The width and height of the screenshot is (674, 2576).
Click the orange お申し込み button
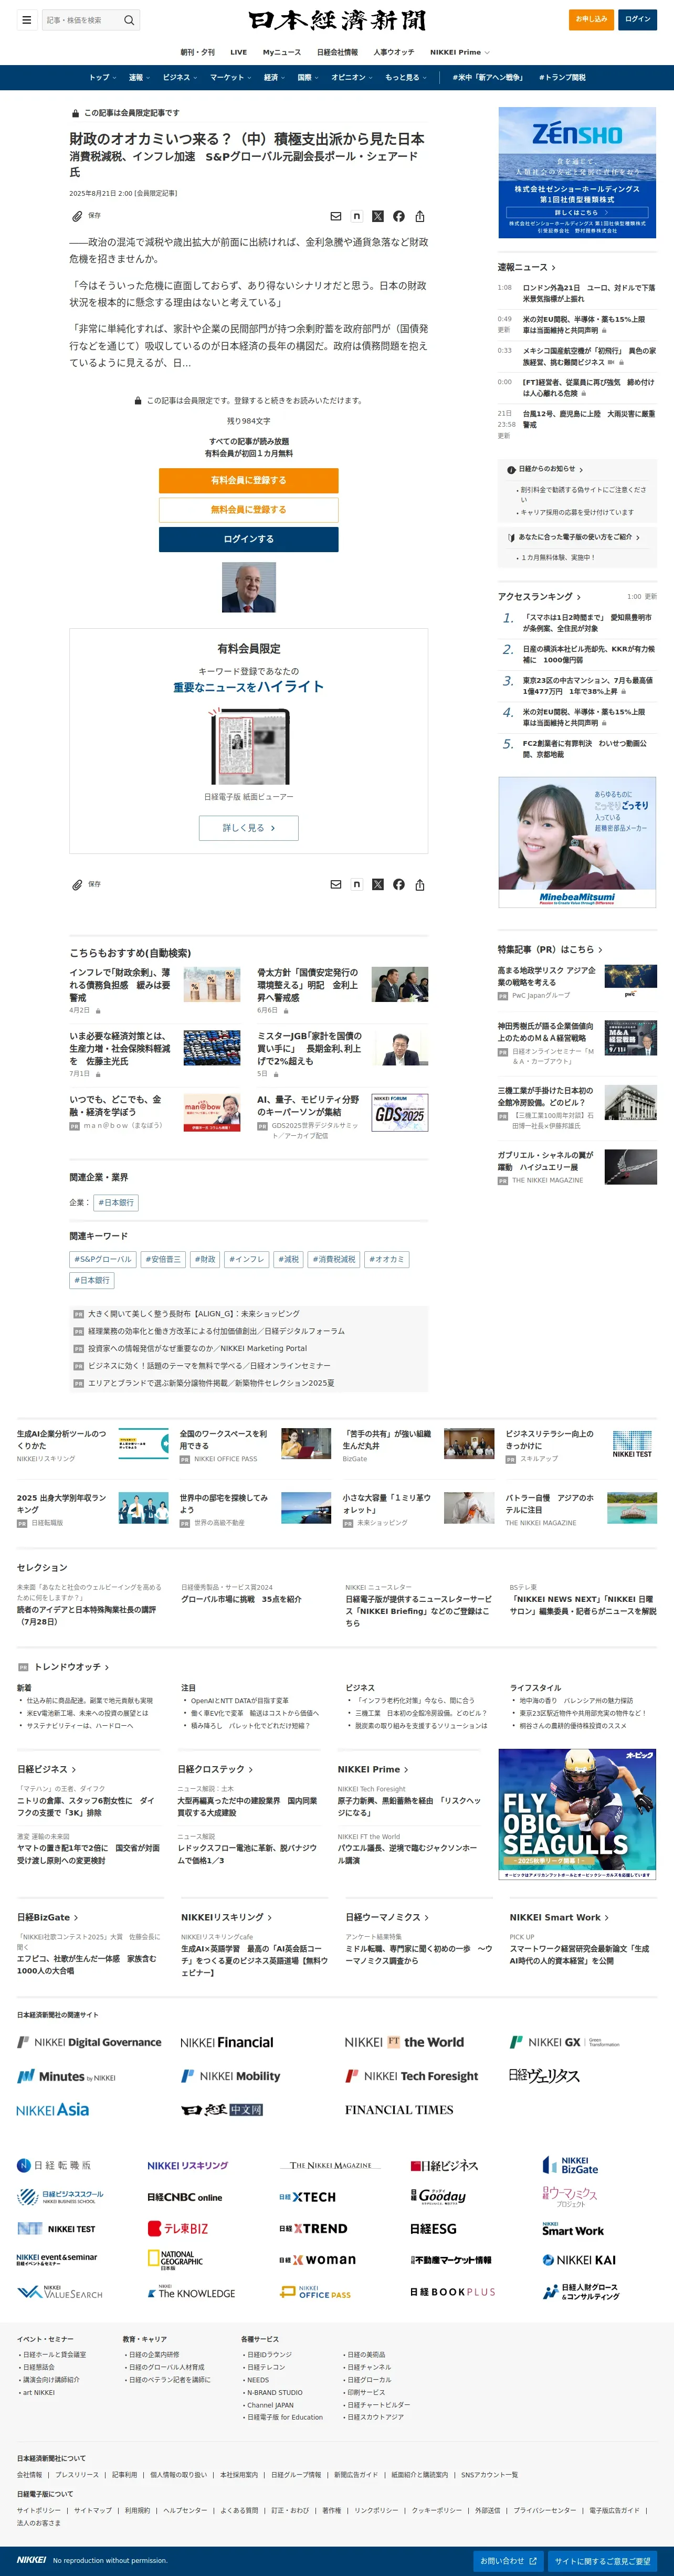click(x=591, y=19)
